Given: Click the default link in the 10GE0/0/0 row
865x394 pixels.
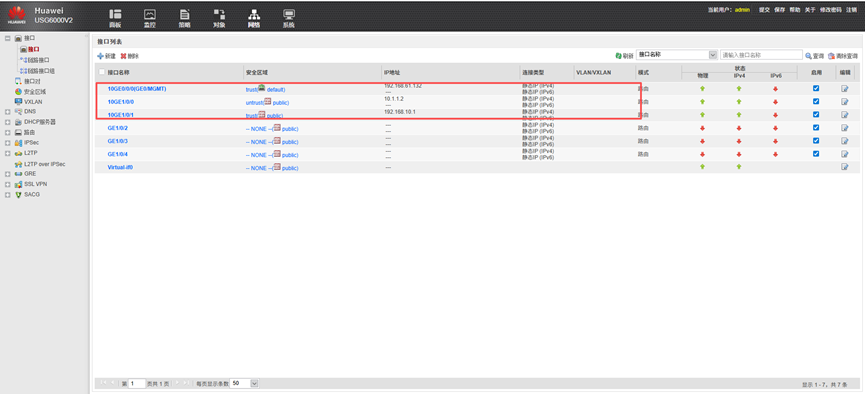Looking at the screenshot, I should click(276, 89).
